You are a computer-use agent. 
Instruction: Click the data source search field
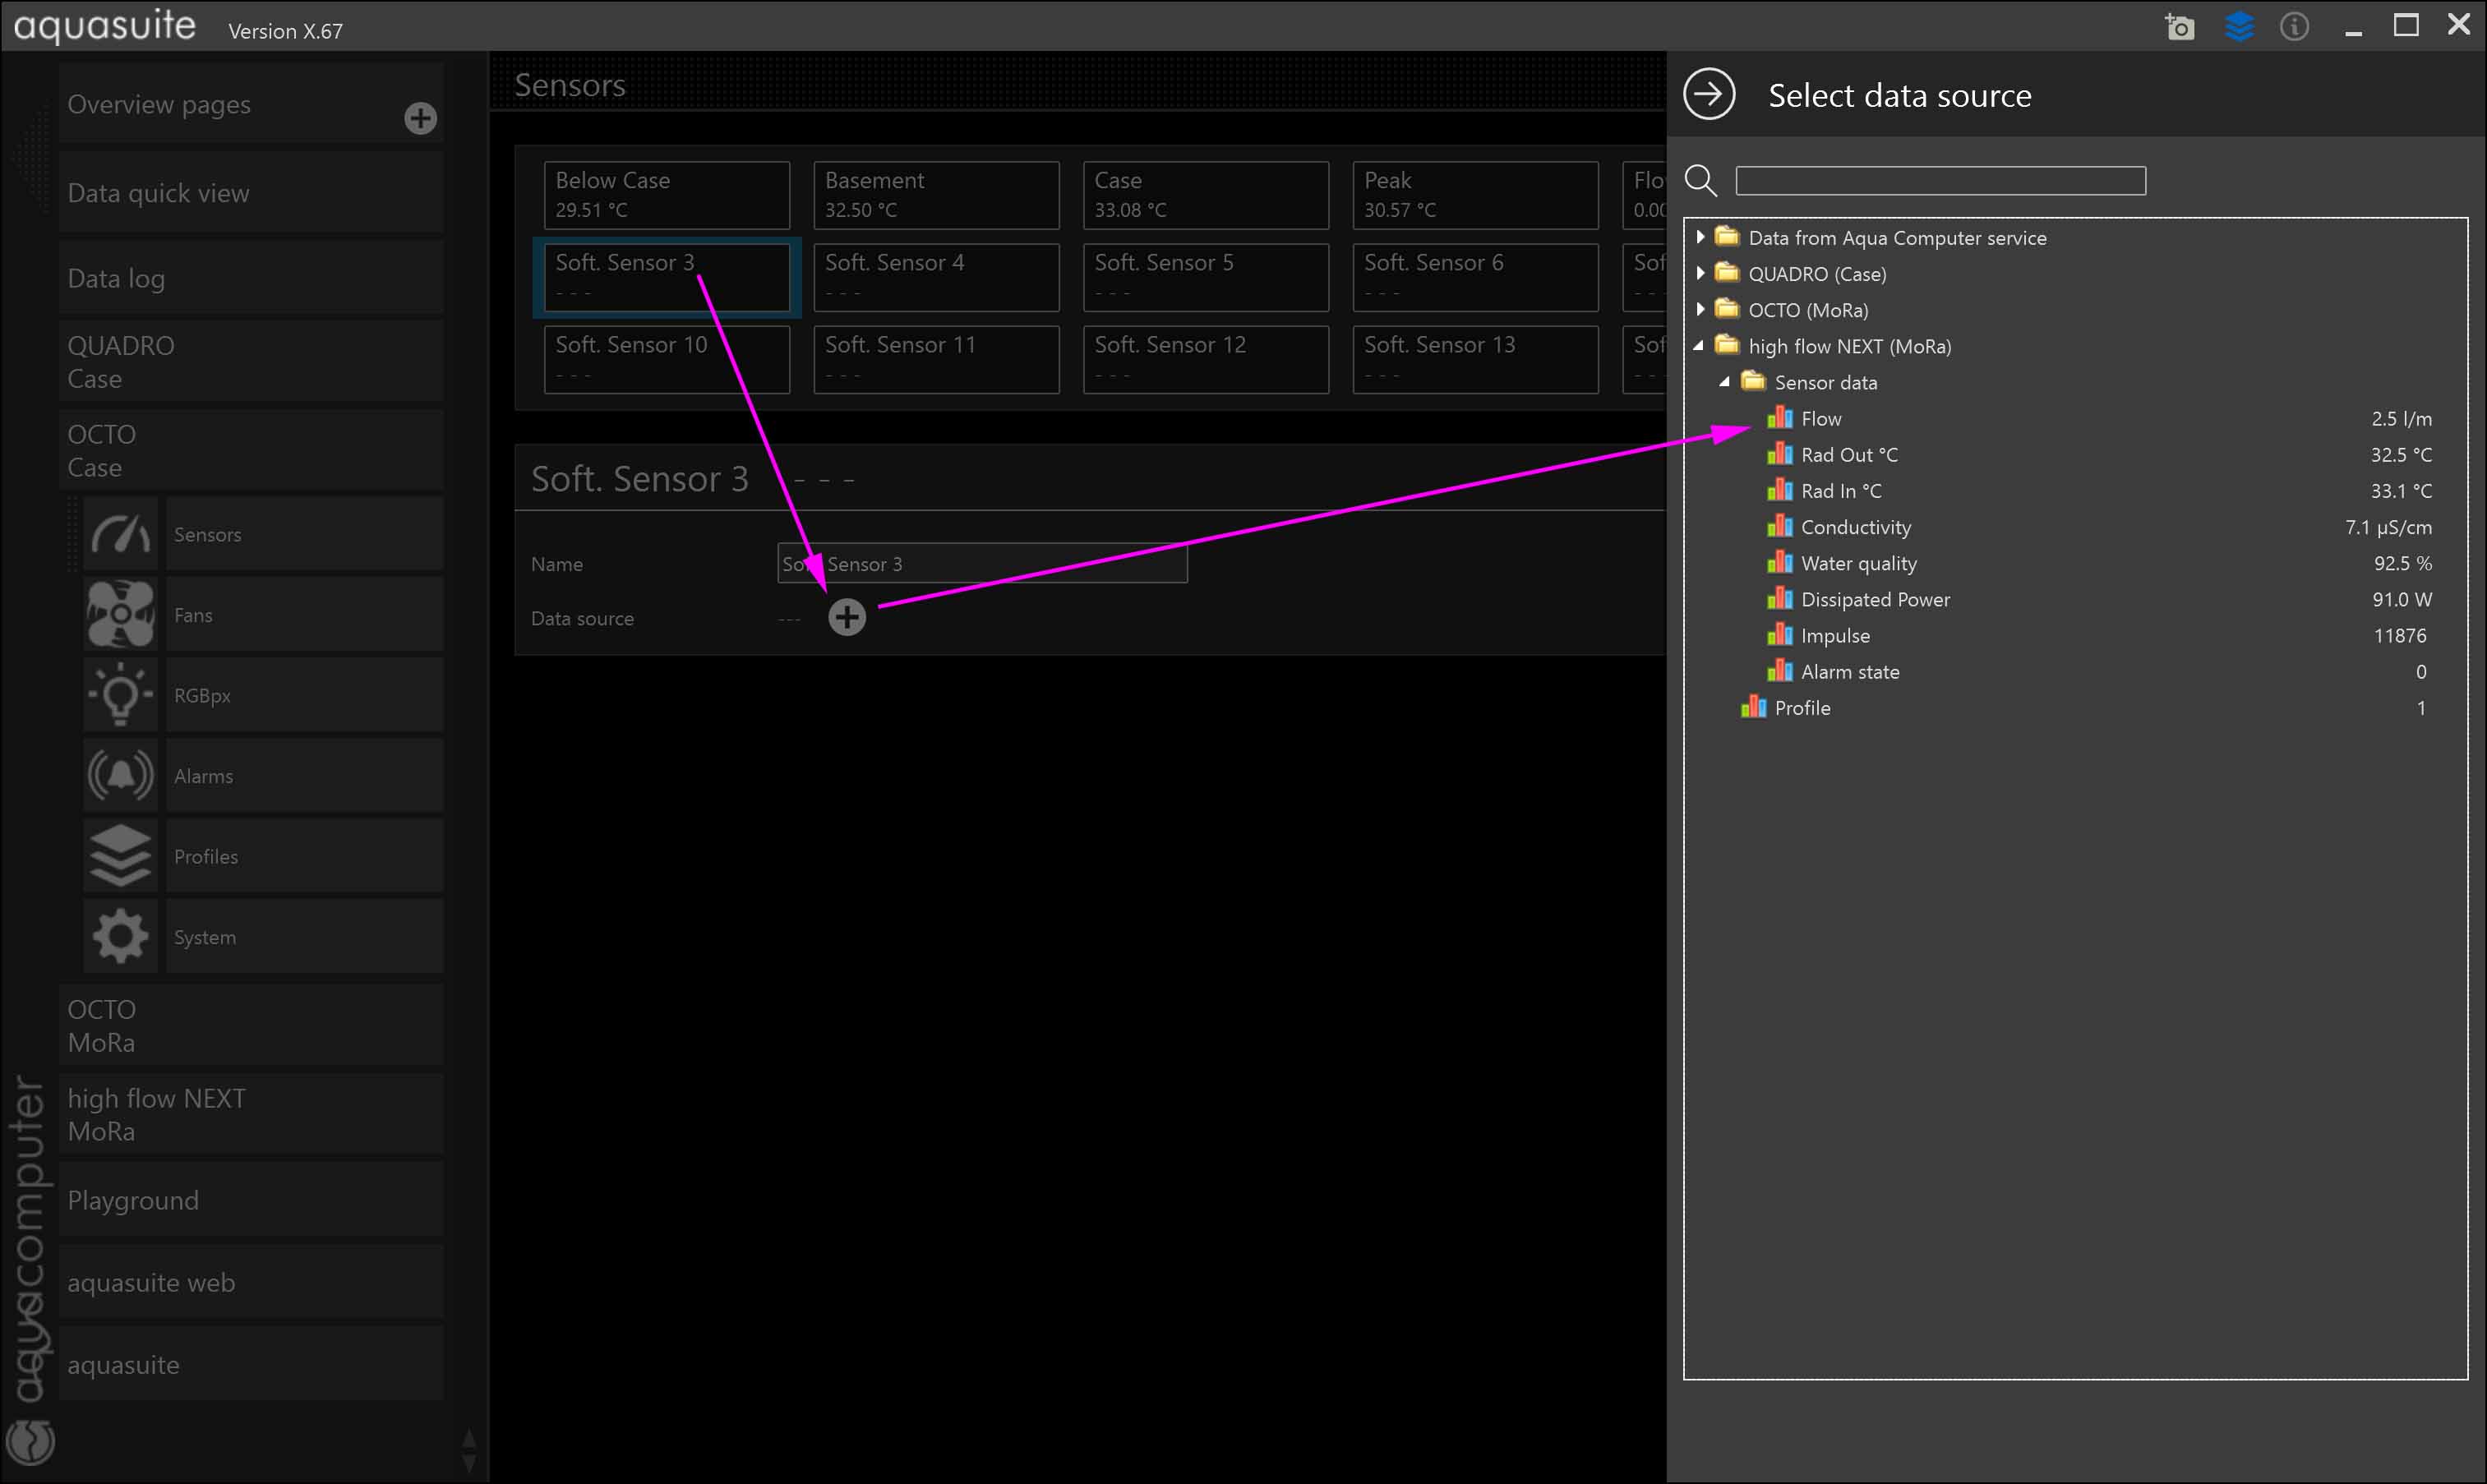click(1940, 181)
